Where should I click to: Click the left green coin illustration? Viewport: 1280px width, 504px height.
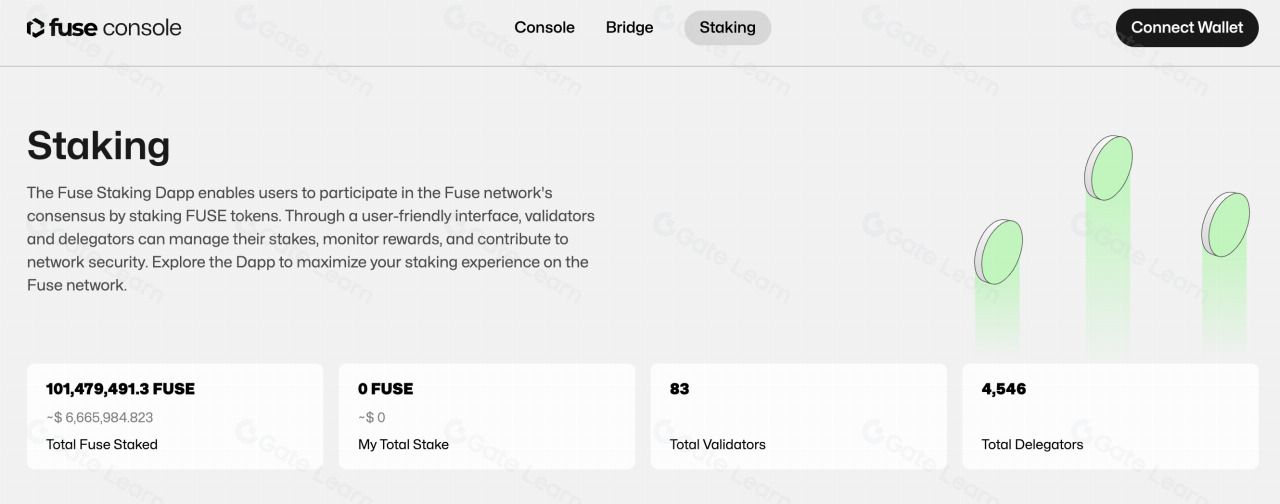click(999, 251)
